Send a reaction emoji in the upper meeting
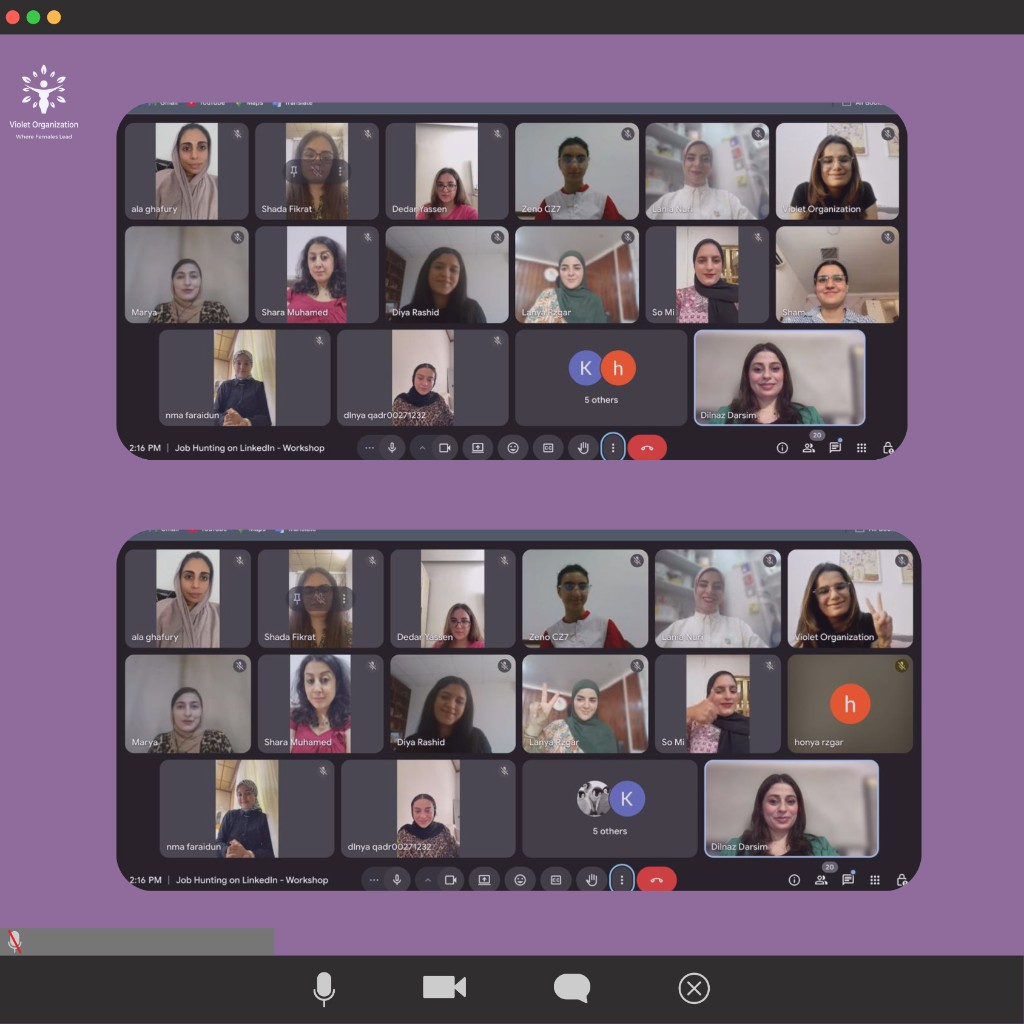Viewport: 1024px width, 1024px height. click(x=513, y=448)
